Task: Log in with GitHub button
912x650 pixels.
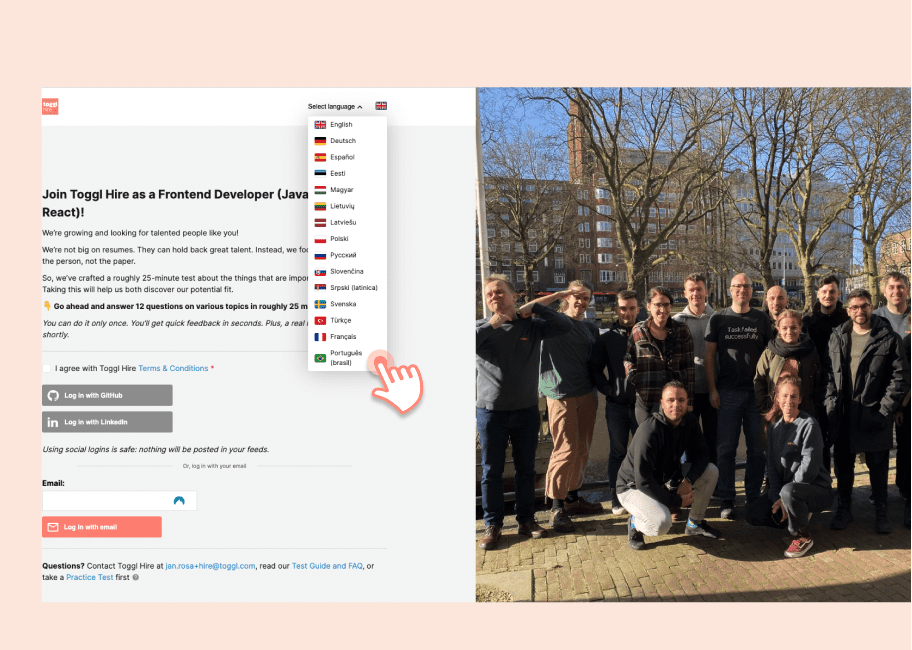Action: (107, 395)
